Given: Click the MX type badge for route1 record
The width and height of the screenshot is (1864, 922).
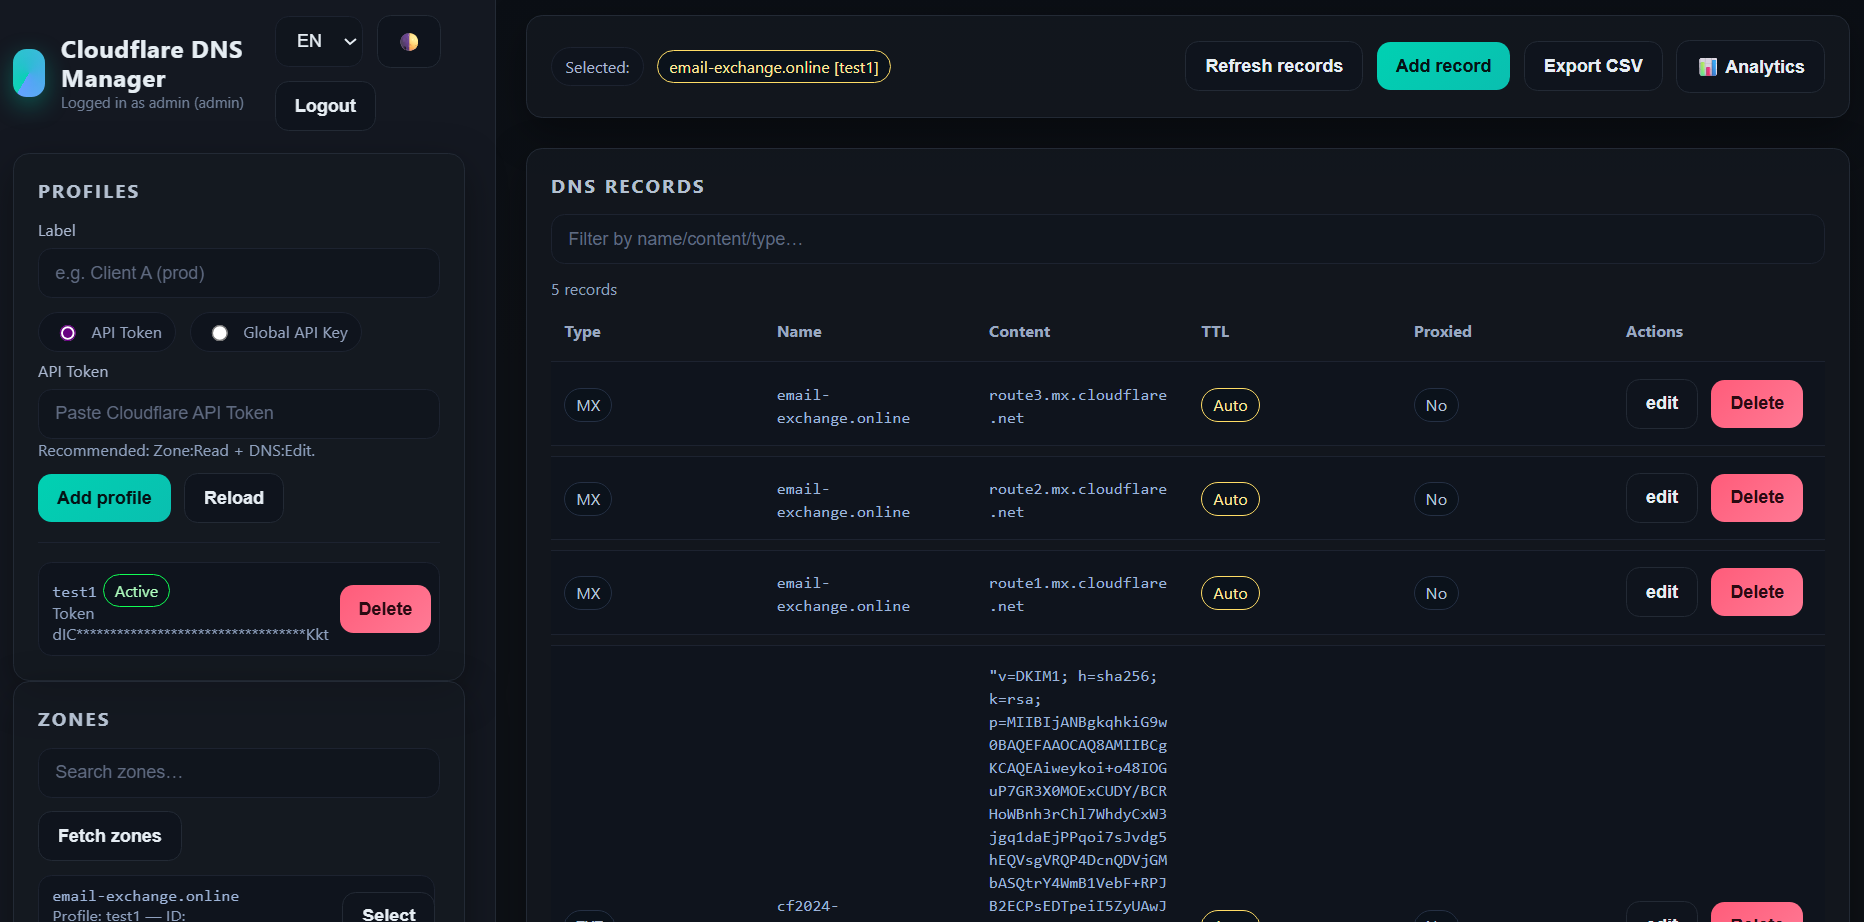Looking at the screenshot, I should pyautogui.click(x=588, y=593).
